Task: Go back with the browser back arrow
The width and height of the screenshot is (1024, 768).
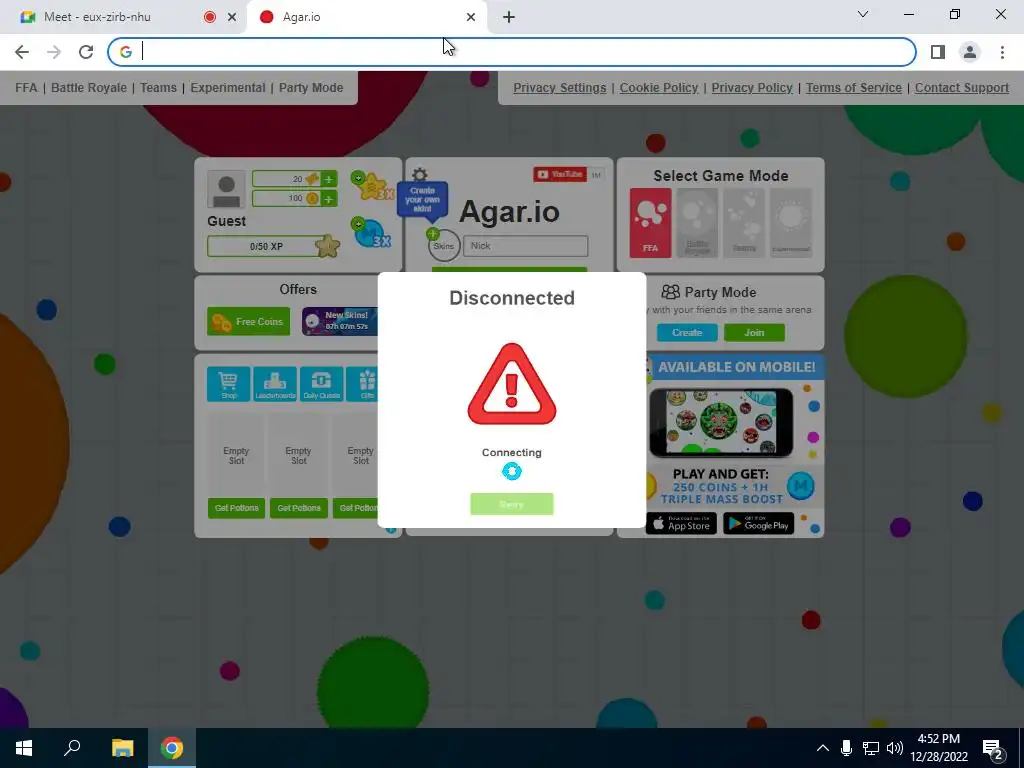Action: [x=22, y=52]
